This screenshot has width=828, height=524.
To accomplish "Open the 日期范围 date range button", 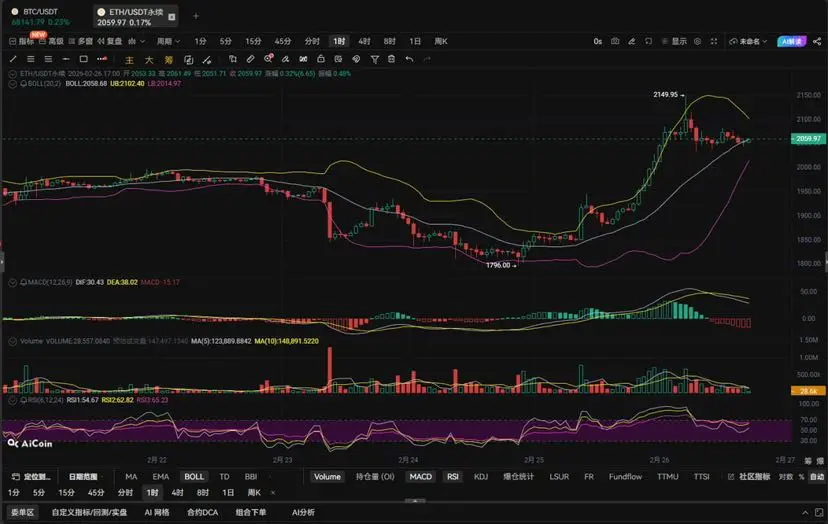I will [x=83, y=476].
